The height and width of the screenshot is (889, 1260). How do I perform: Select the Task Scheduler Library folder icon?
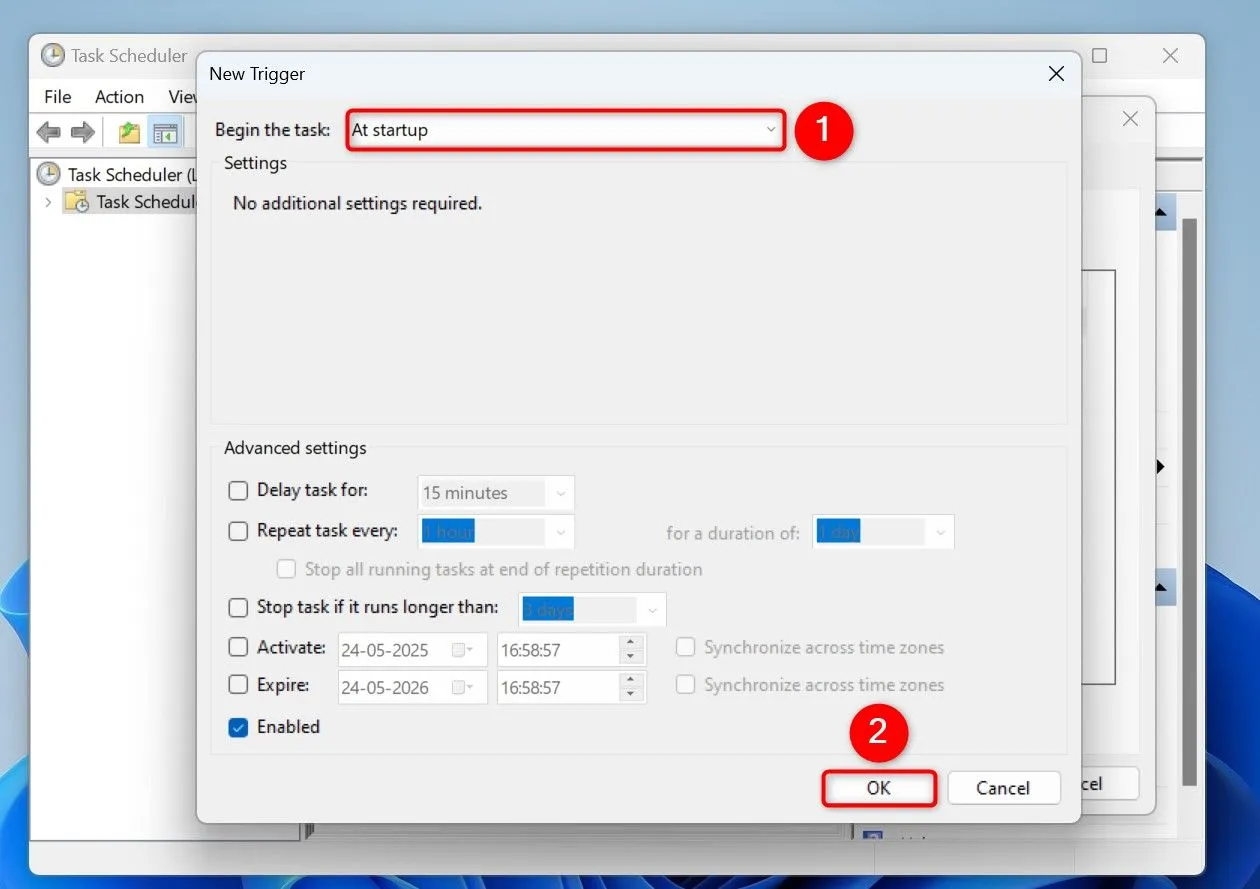pos(76,201)
